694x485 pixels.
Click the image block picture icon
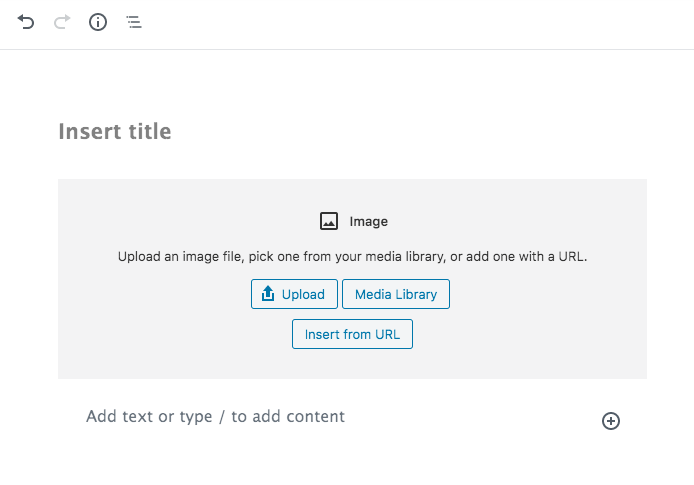[x=329, y=221]
